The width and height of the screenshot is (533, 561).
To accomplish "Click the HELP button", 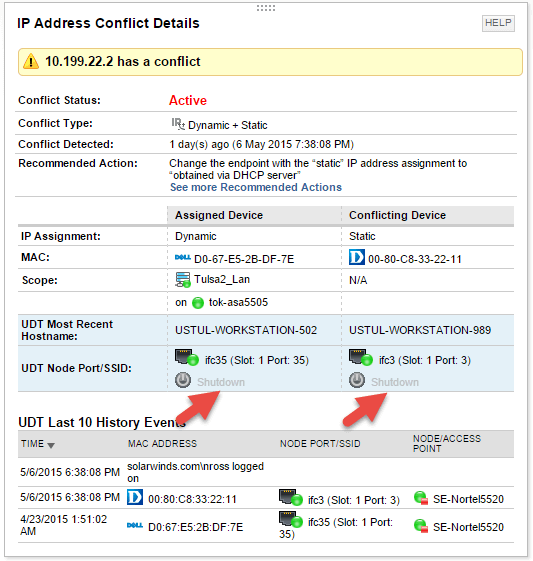I will coord(498,23).
